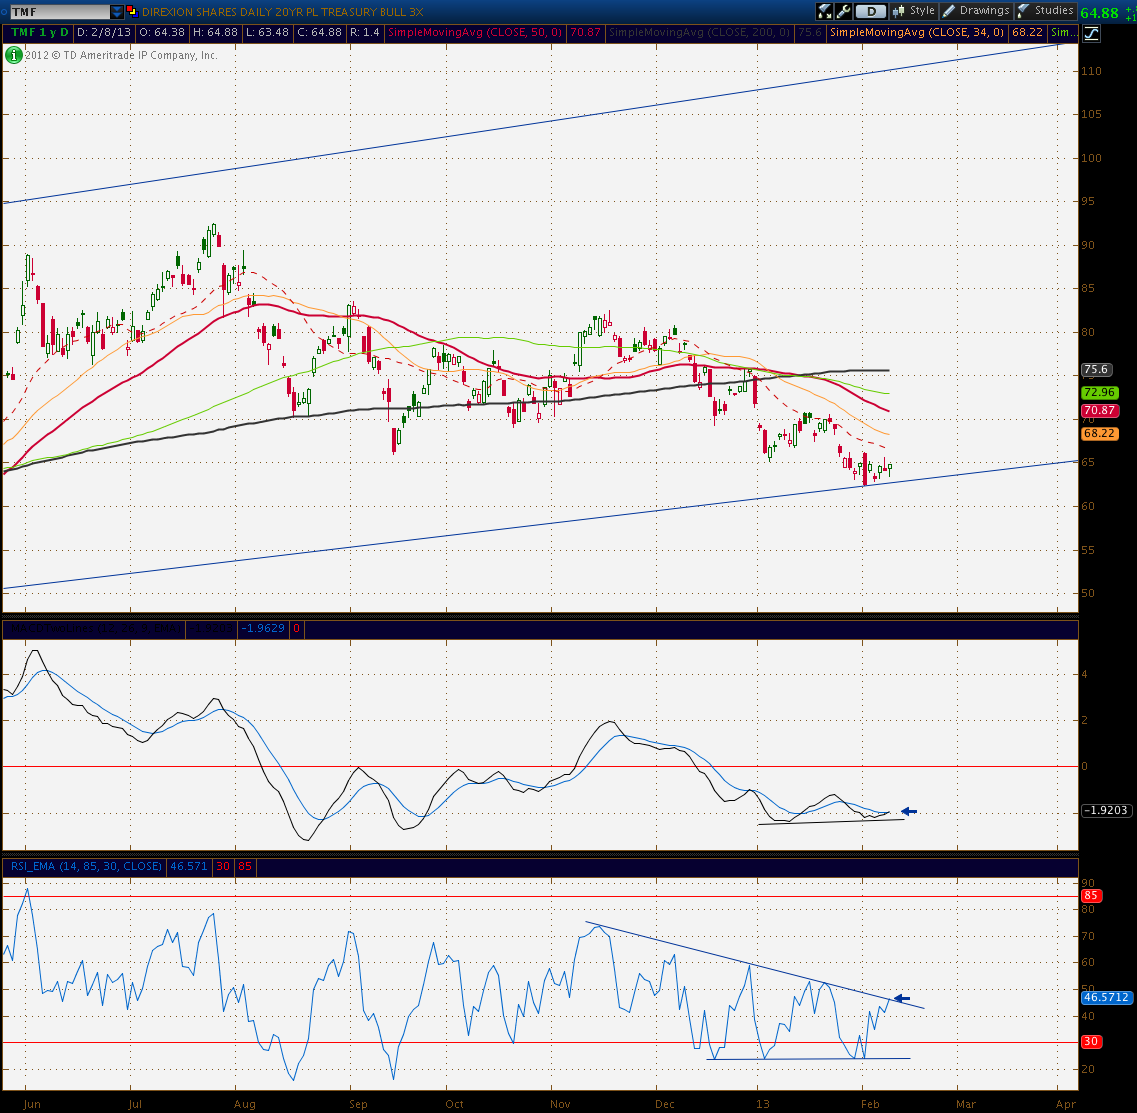This screenshot has height=1113, width=1137.
Task: Click the Aug label on time axis
Action: 245,1104
